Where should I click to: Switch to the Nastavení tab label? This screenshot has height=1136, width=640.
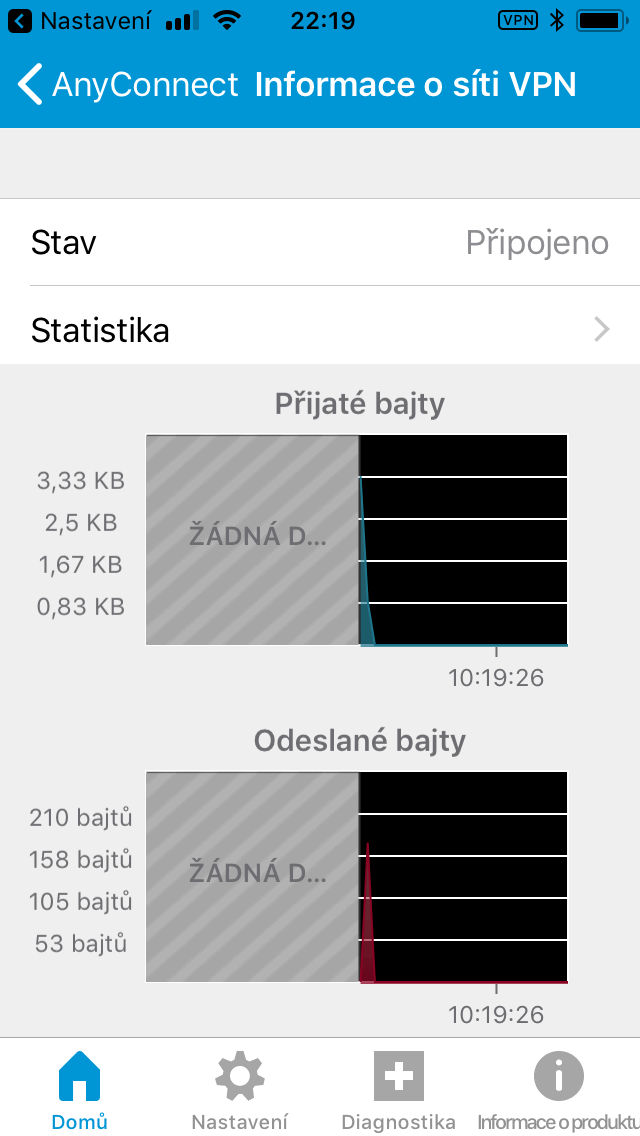pos(240,1122)
